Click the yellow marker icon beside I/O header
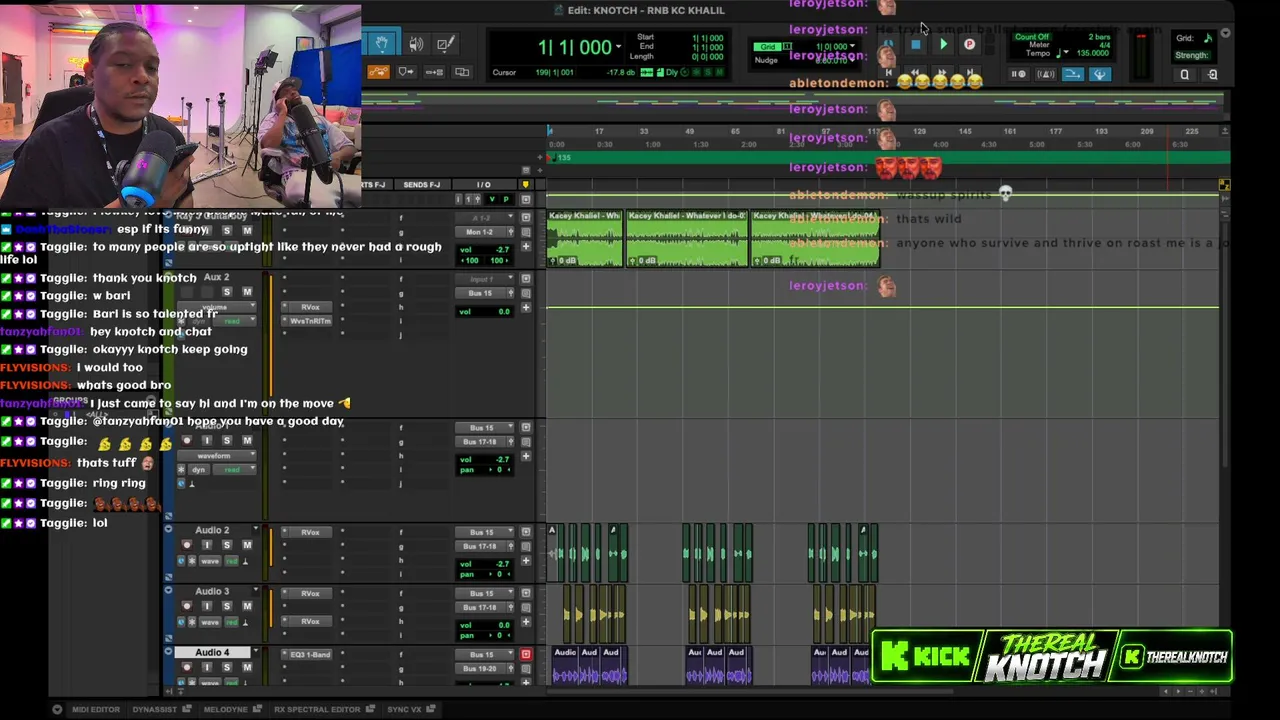This screenshot has width=1280, height=720. 526,185
